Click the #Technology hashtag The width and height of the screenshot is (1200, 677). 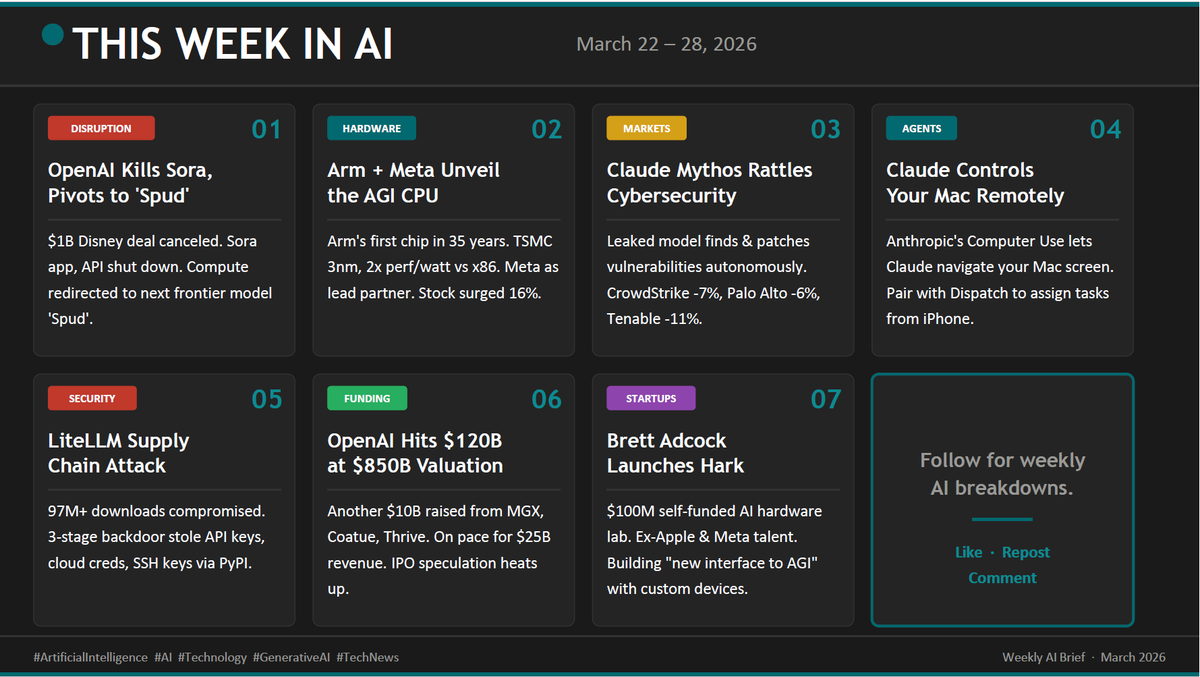213,657
